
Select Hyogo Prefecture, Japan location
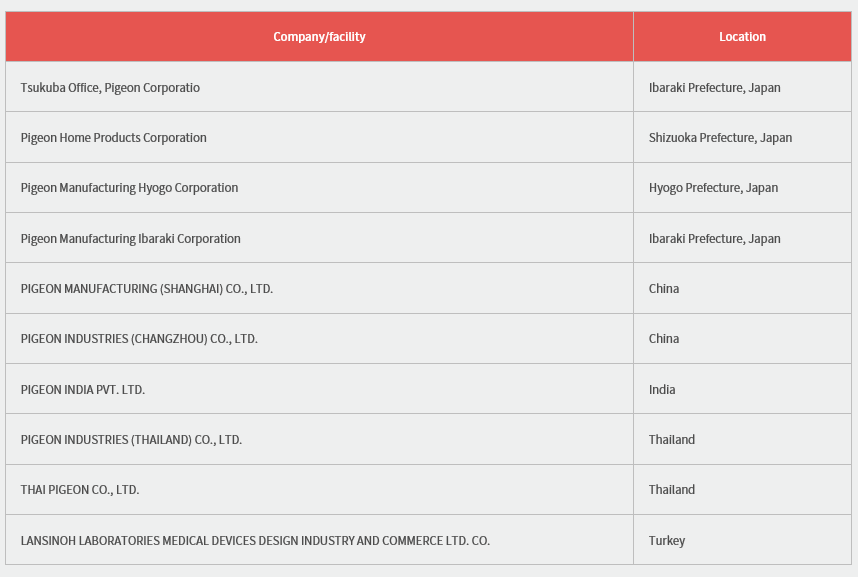coord(713,188)
